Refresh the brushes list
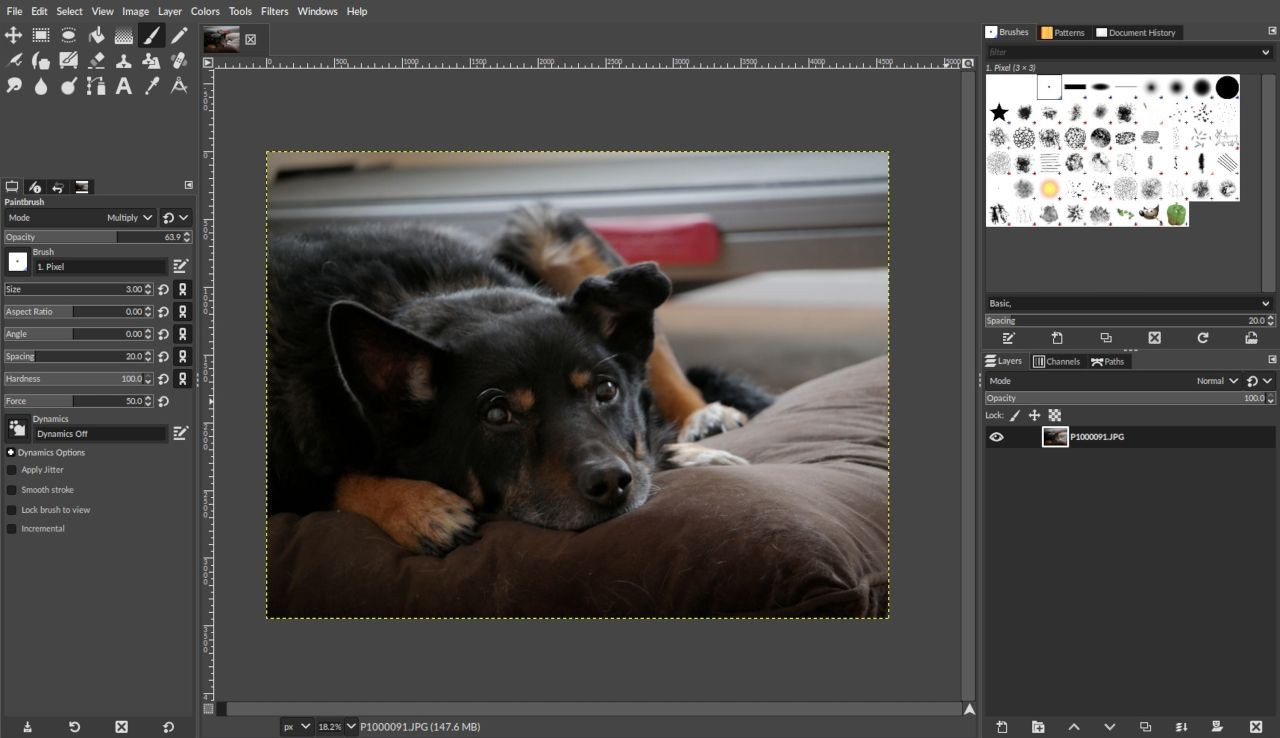 click(1203, 338)
